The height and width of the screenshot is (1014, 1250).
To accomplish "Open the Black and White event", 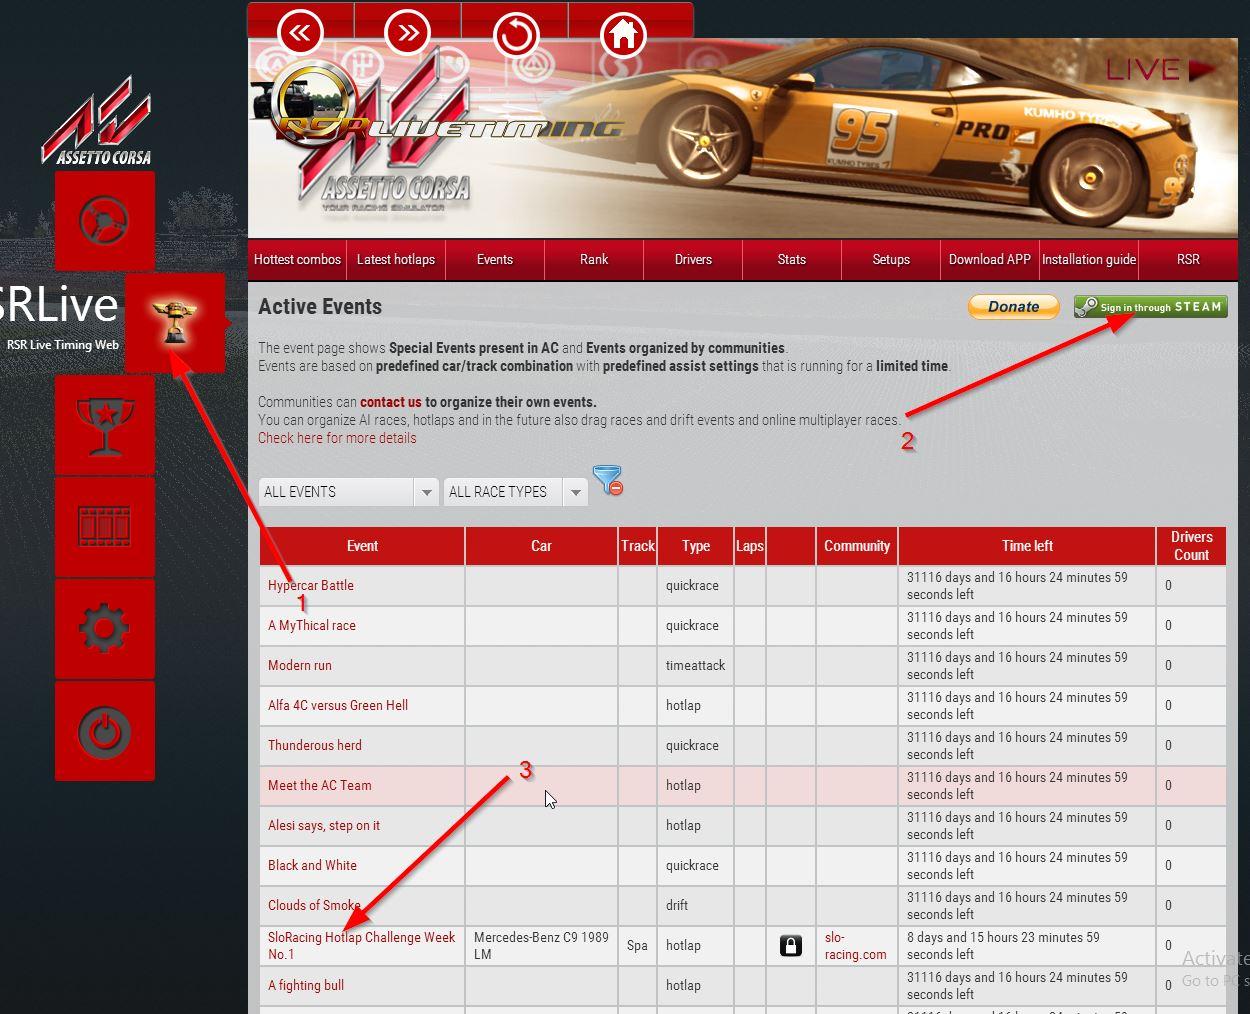I will (312, 865).
